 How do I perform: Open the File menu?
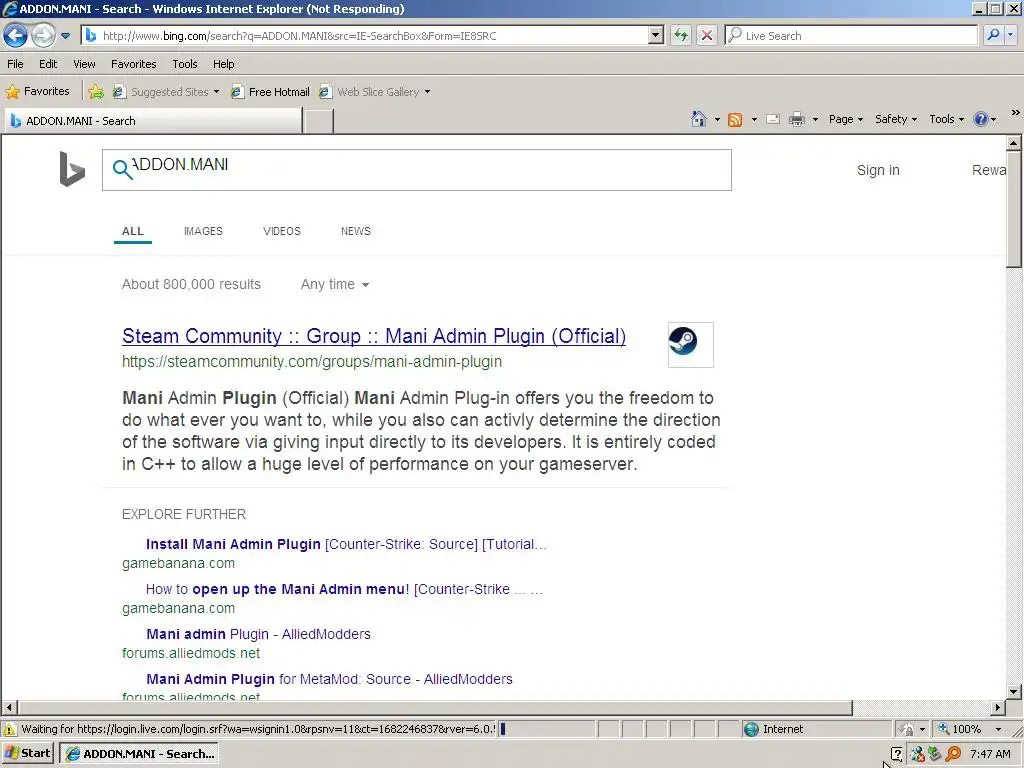click(x=15, y=64)
